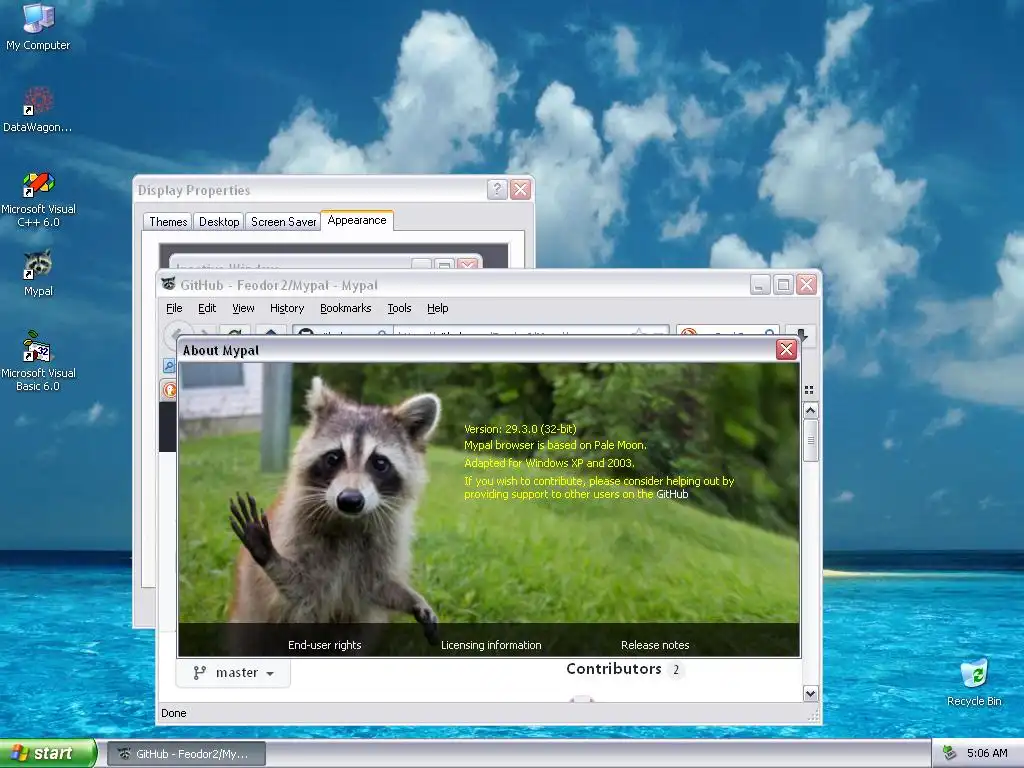Click the Mypal raccoon icon in title bar
Image resolution: width=1024 pixels, height=768 pixels.
pyautogui.click(x=168, y=285)
